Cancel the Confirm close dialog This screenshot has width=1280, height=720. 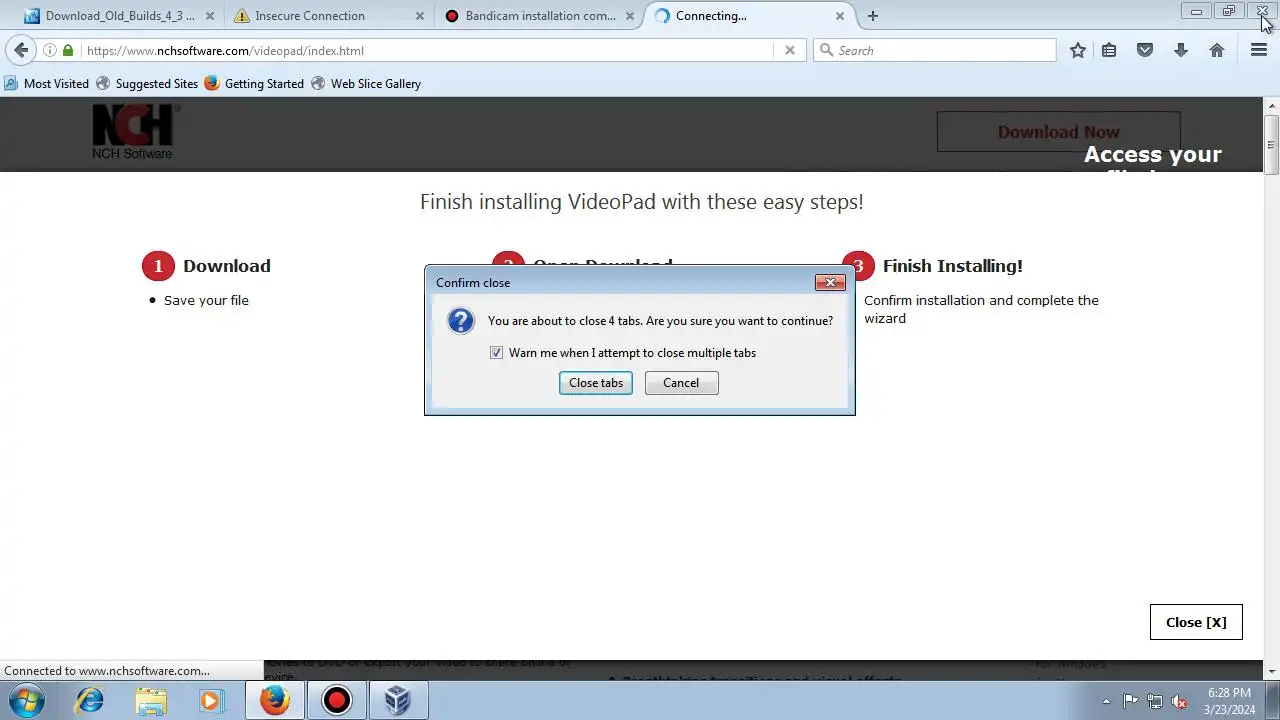point(681,383)
